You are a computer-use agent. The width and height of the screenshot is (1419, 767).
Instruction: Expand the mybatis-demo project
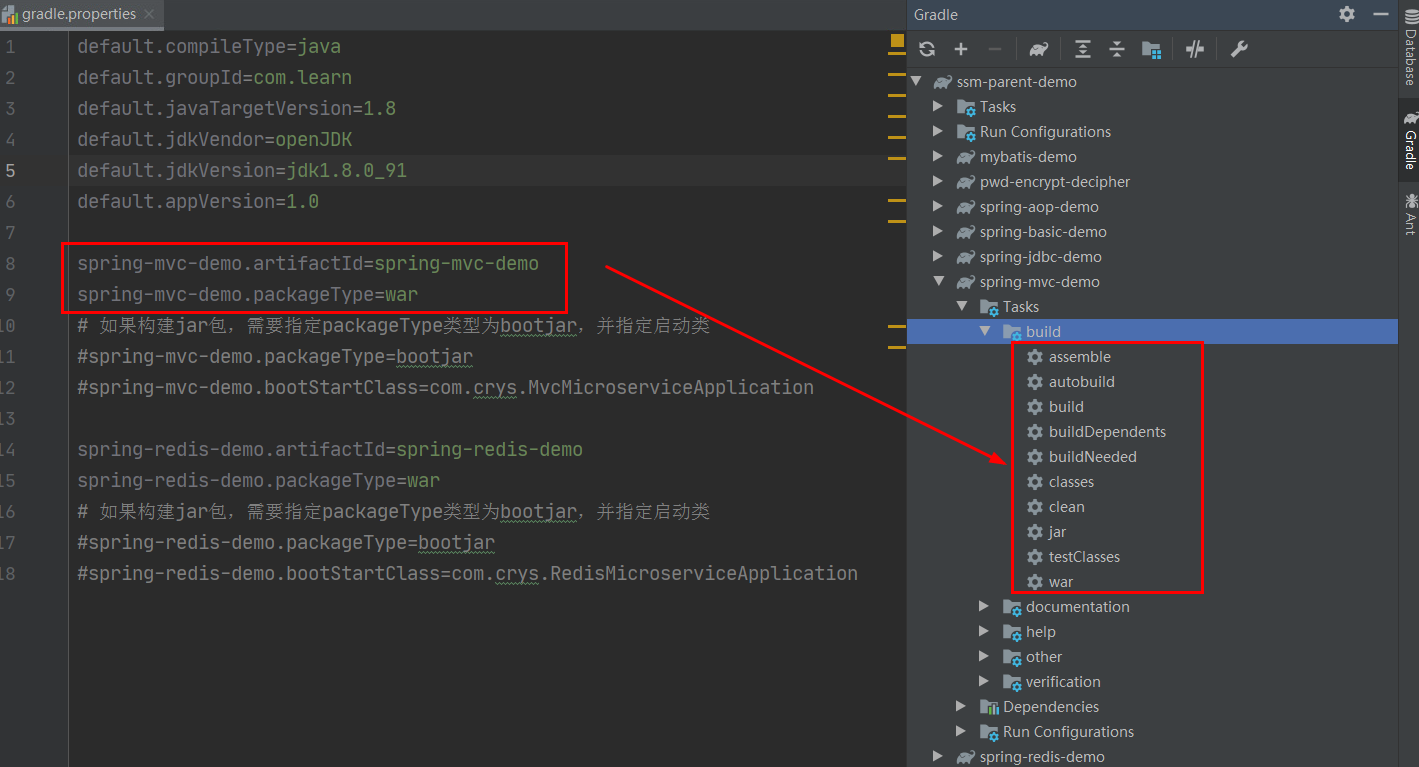tap(937, 157)
